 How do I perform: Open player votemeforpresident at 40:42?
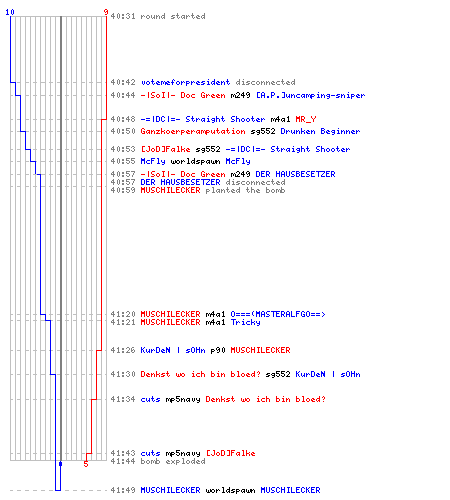click(185, 82)
